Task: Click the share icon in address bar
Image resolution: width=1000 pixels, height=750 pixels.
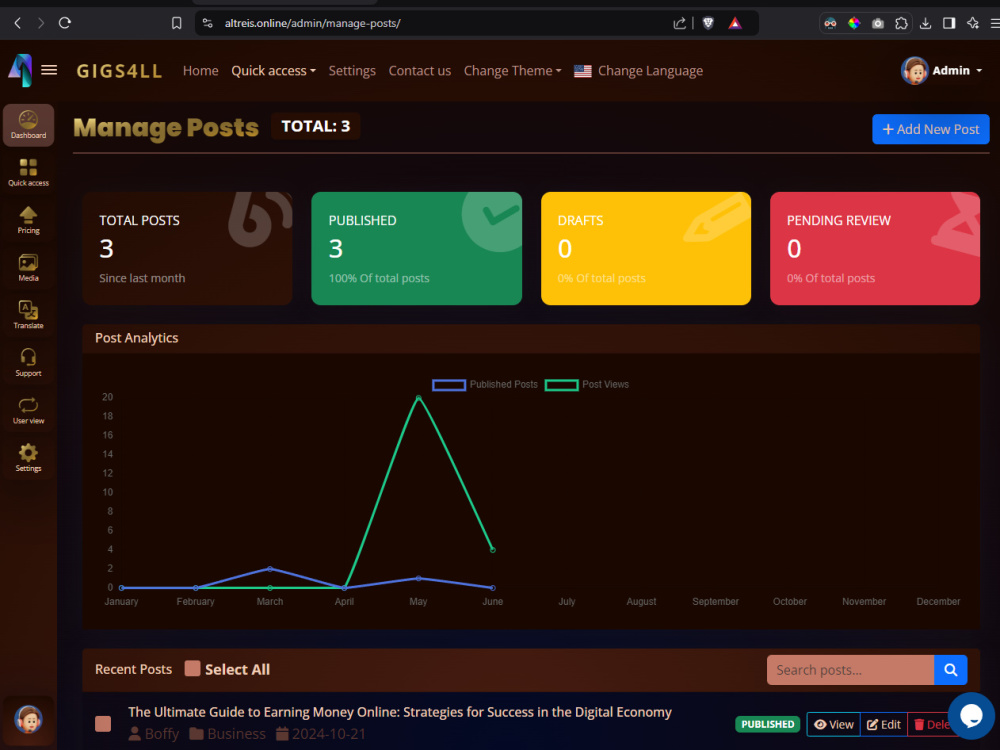Action: [x=679, y=24]
